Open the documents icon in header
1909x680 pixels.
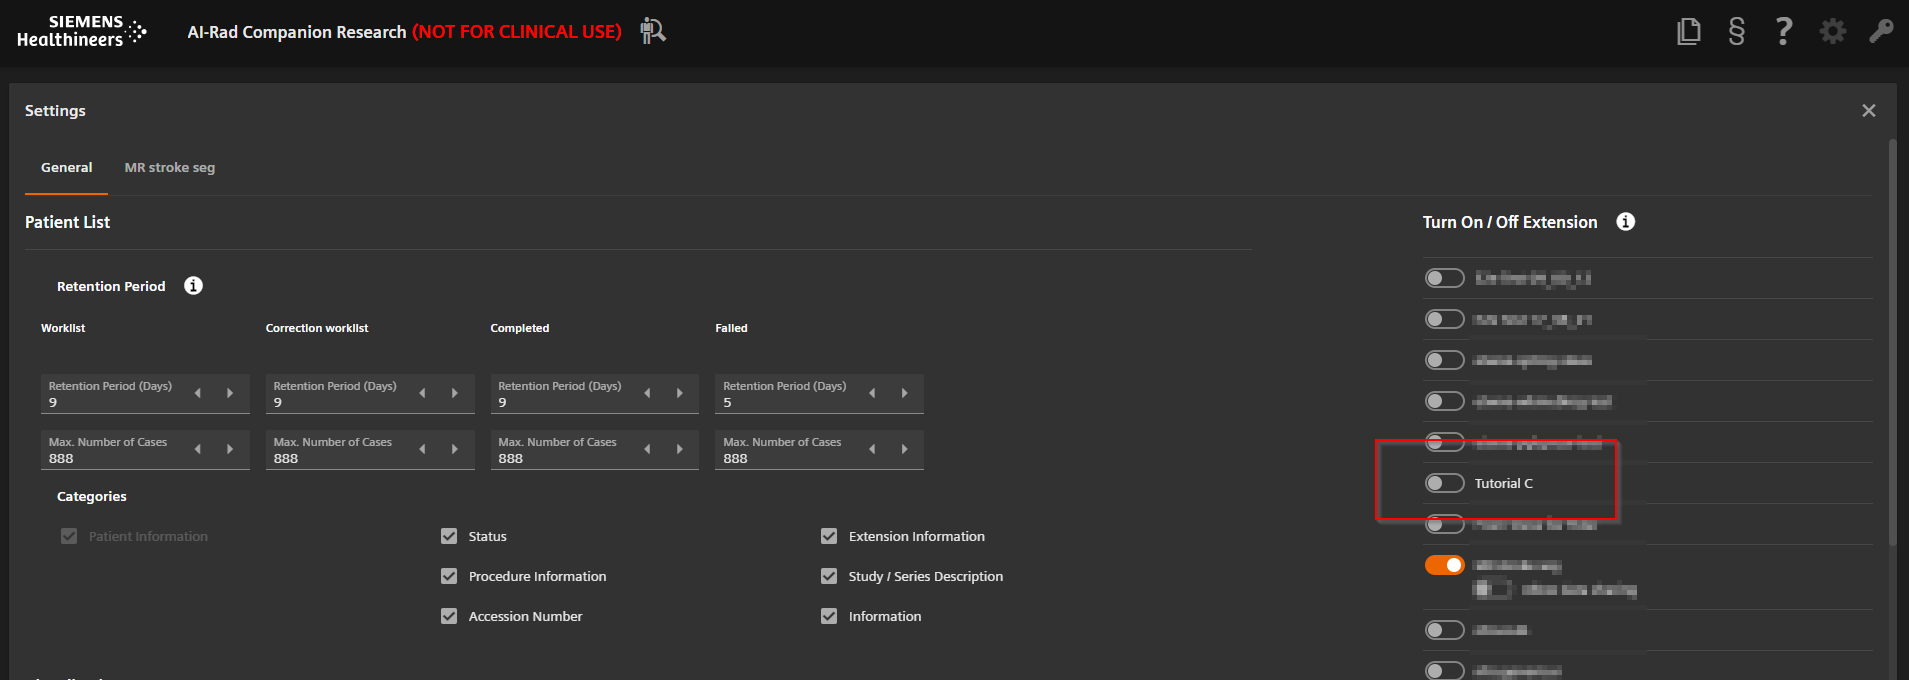(1688, 32)
